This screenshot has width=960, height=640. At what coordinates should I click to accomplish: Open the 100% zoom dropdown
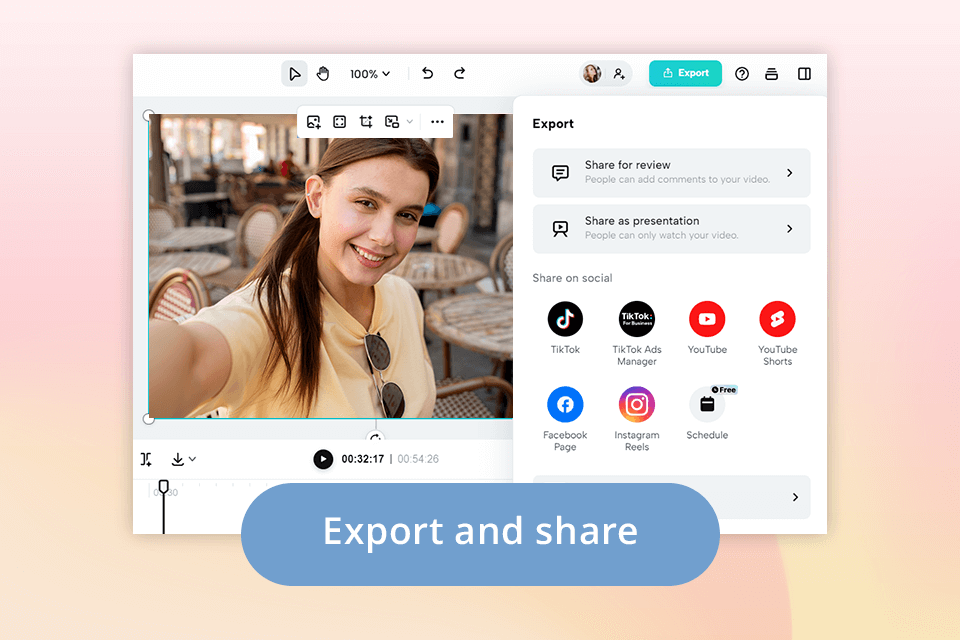[370, 74]
